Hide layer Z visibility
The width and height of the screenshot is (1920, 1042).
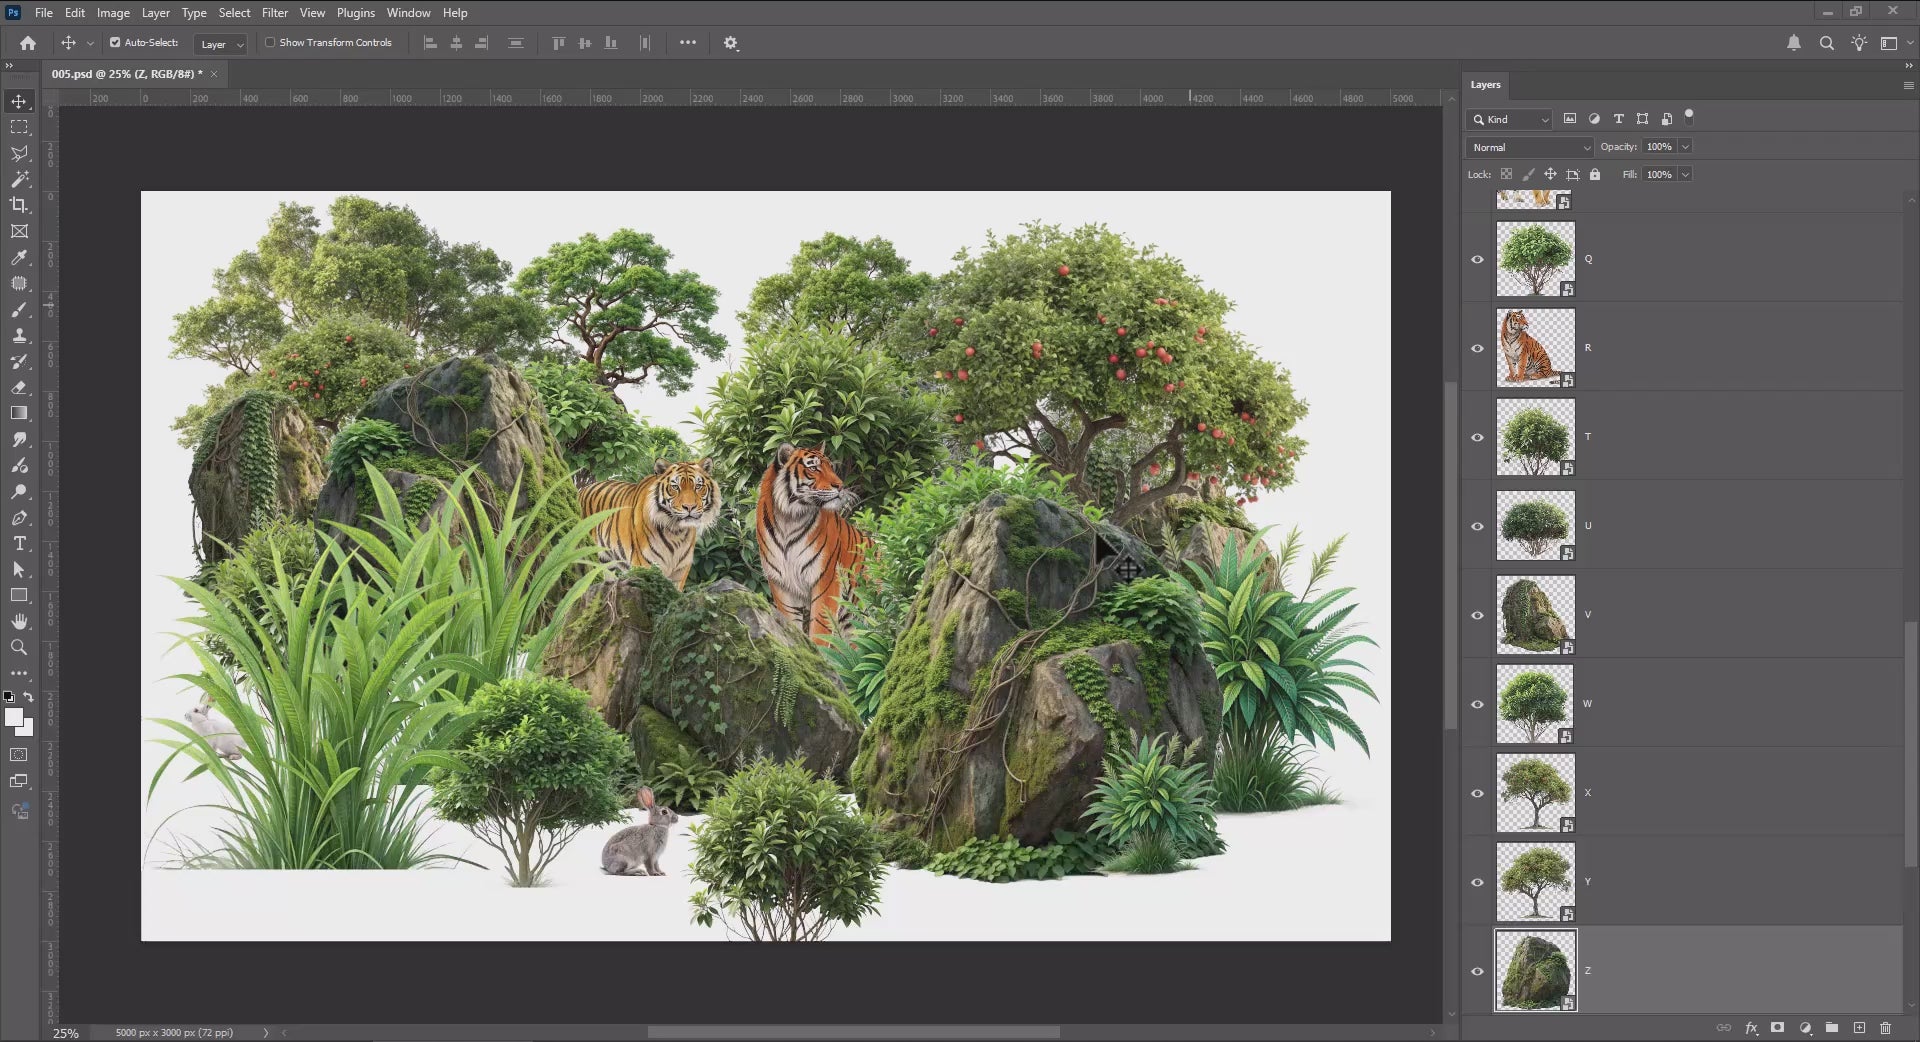tap(1477, 971)
